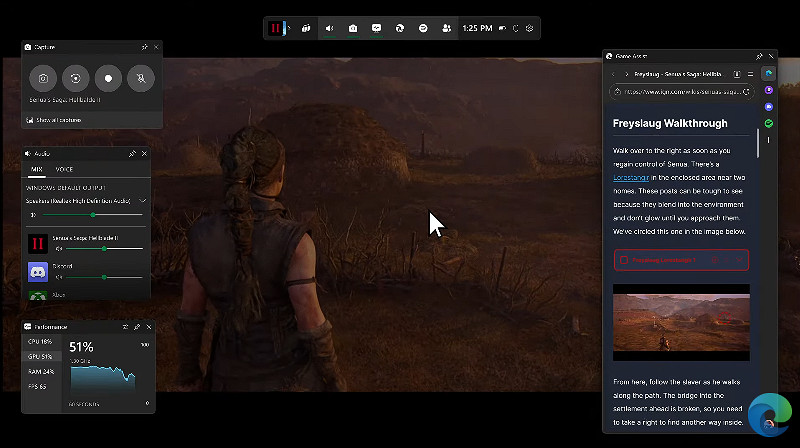The image size is (800, 448).
Task: Record the last 30 seconds
Action: coord(75,78)
